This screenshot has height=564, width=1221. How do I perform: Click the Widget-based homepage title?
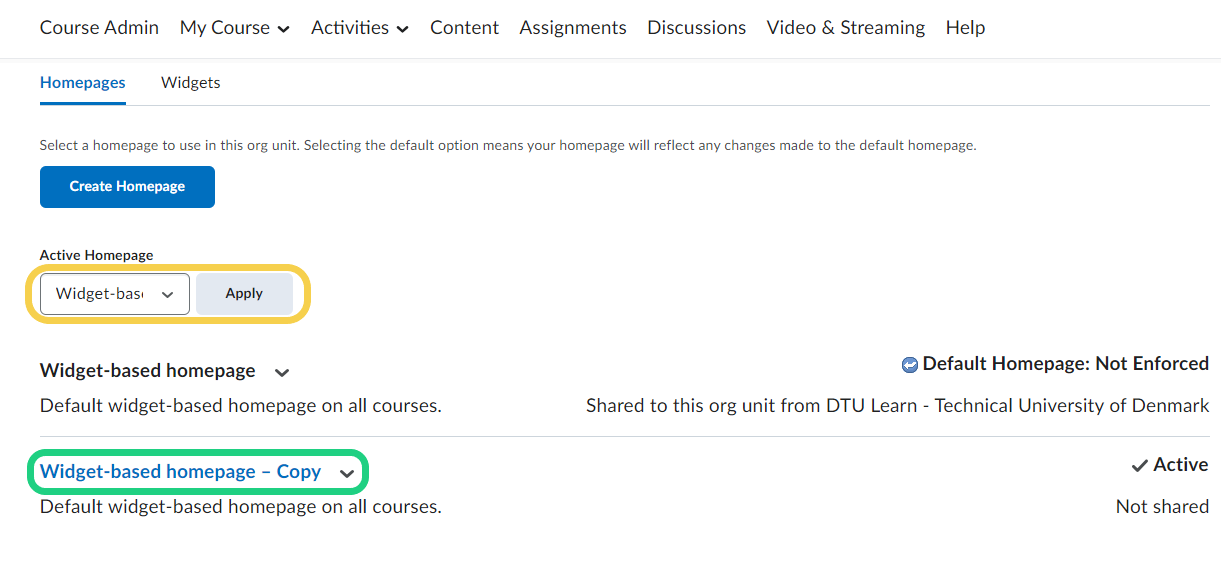pos(148,371)
